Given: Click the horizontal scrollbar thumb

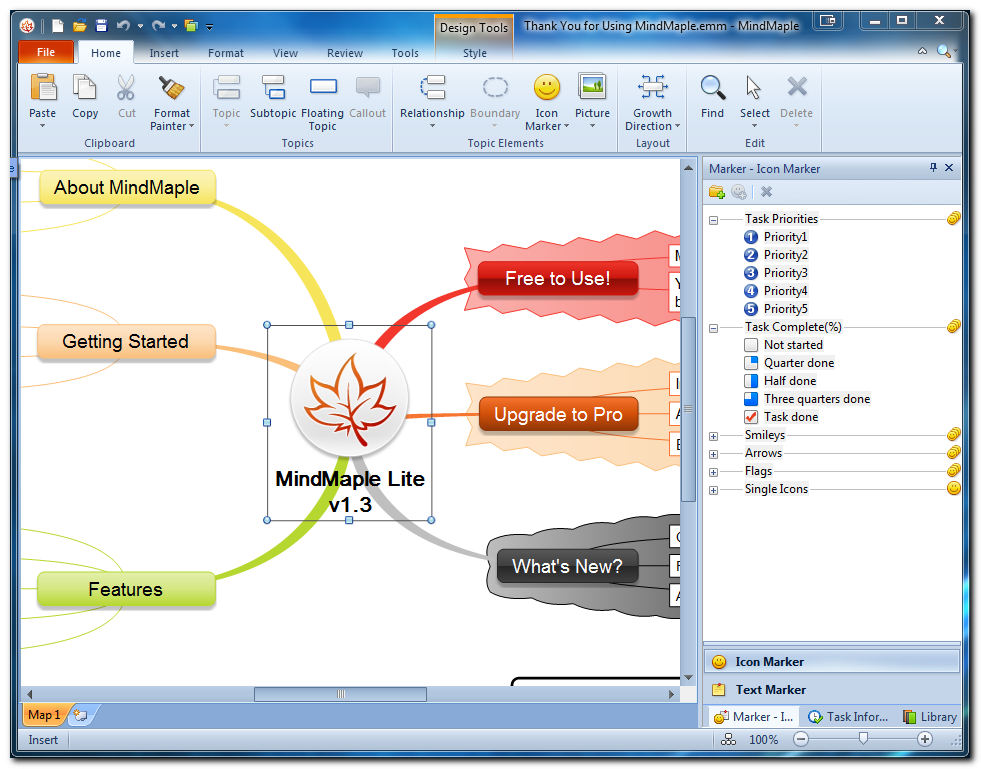Looking at the screenshot, I should tap(340, 694).
